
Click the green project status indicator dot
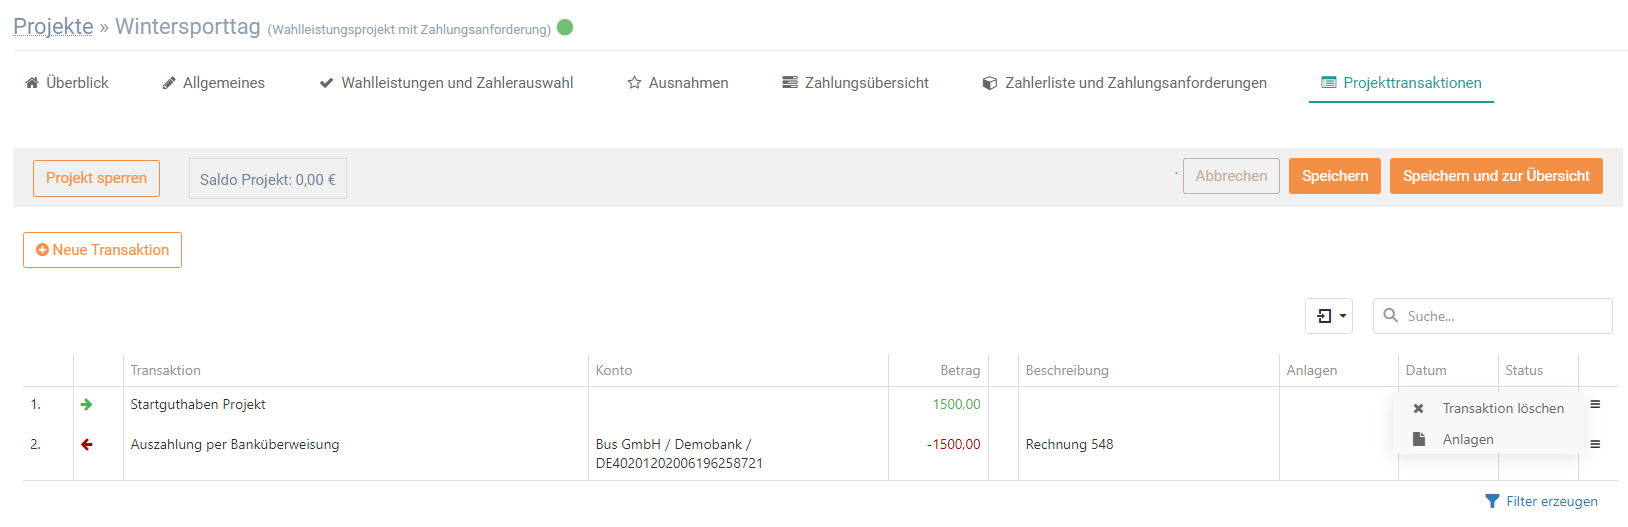[x=565, y=27]
